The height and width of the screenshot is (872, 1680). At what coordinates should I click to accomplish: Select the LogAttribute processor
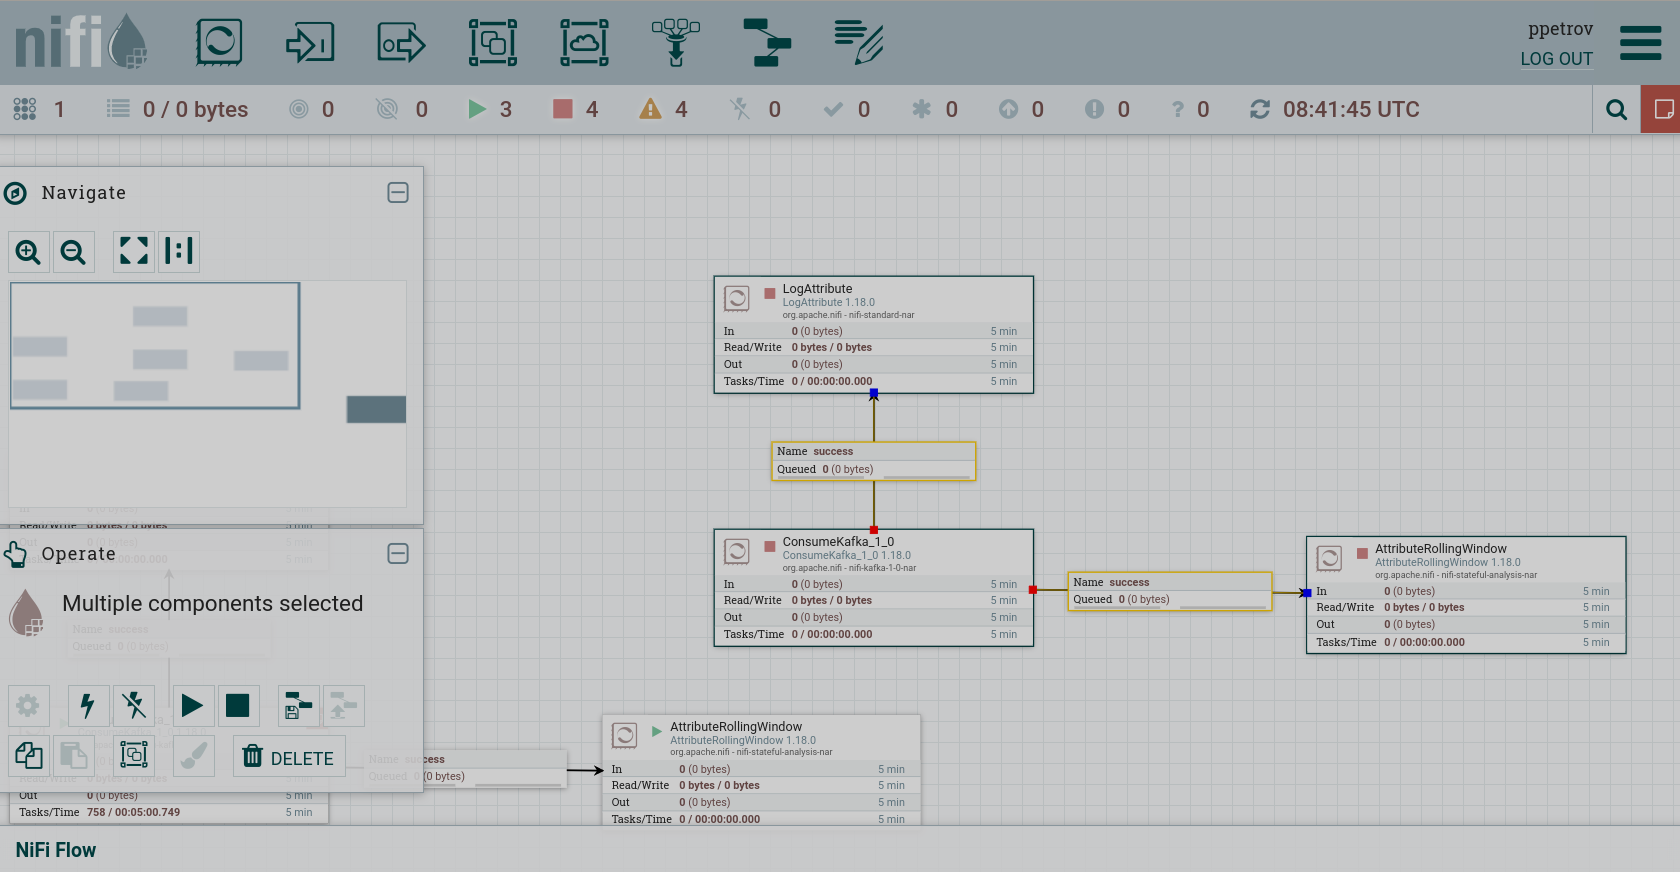tap(873, 335)
